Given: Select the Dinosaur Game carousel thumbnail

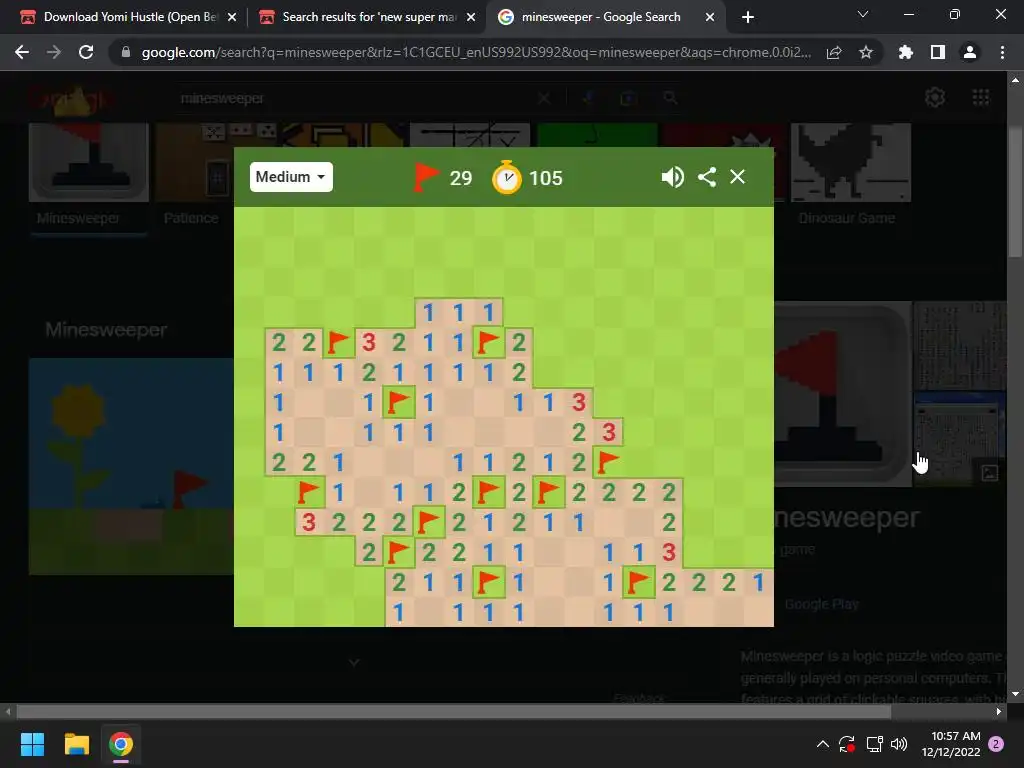Looking at the screenshot, I should (850, 163).
